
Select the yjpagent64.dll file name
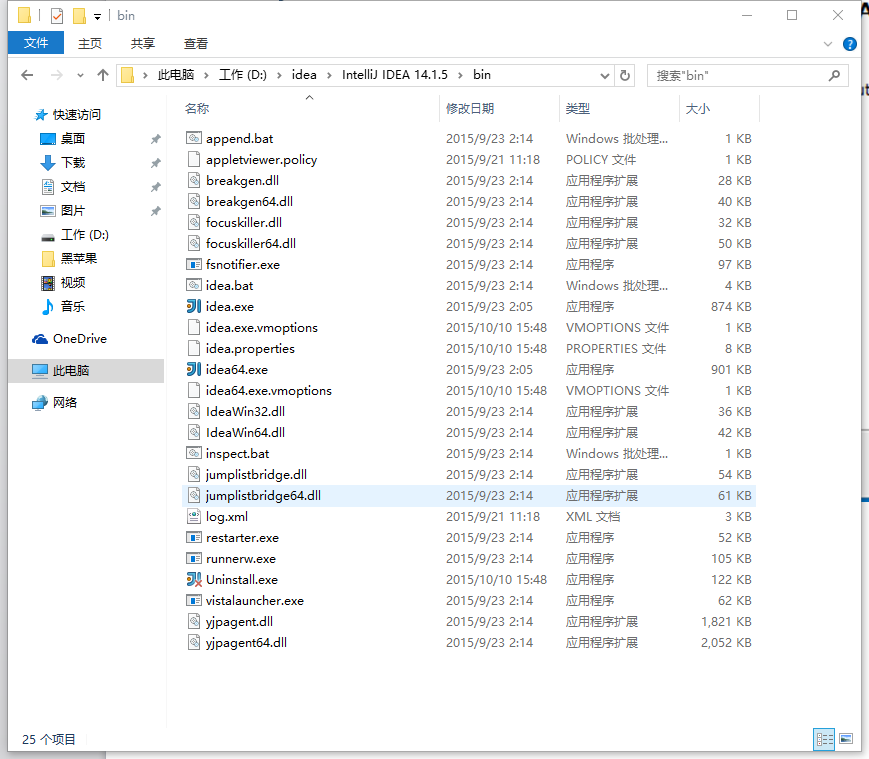[x=246, y=643]
